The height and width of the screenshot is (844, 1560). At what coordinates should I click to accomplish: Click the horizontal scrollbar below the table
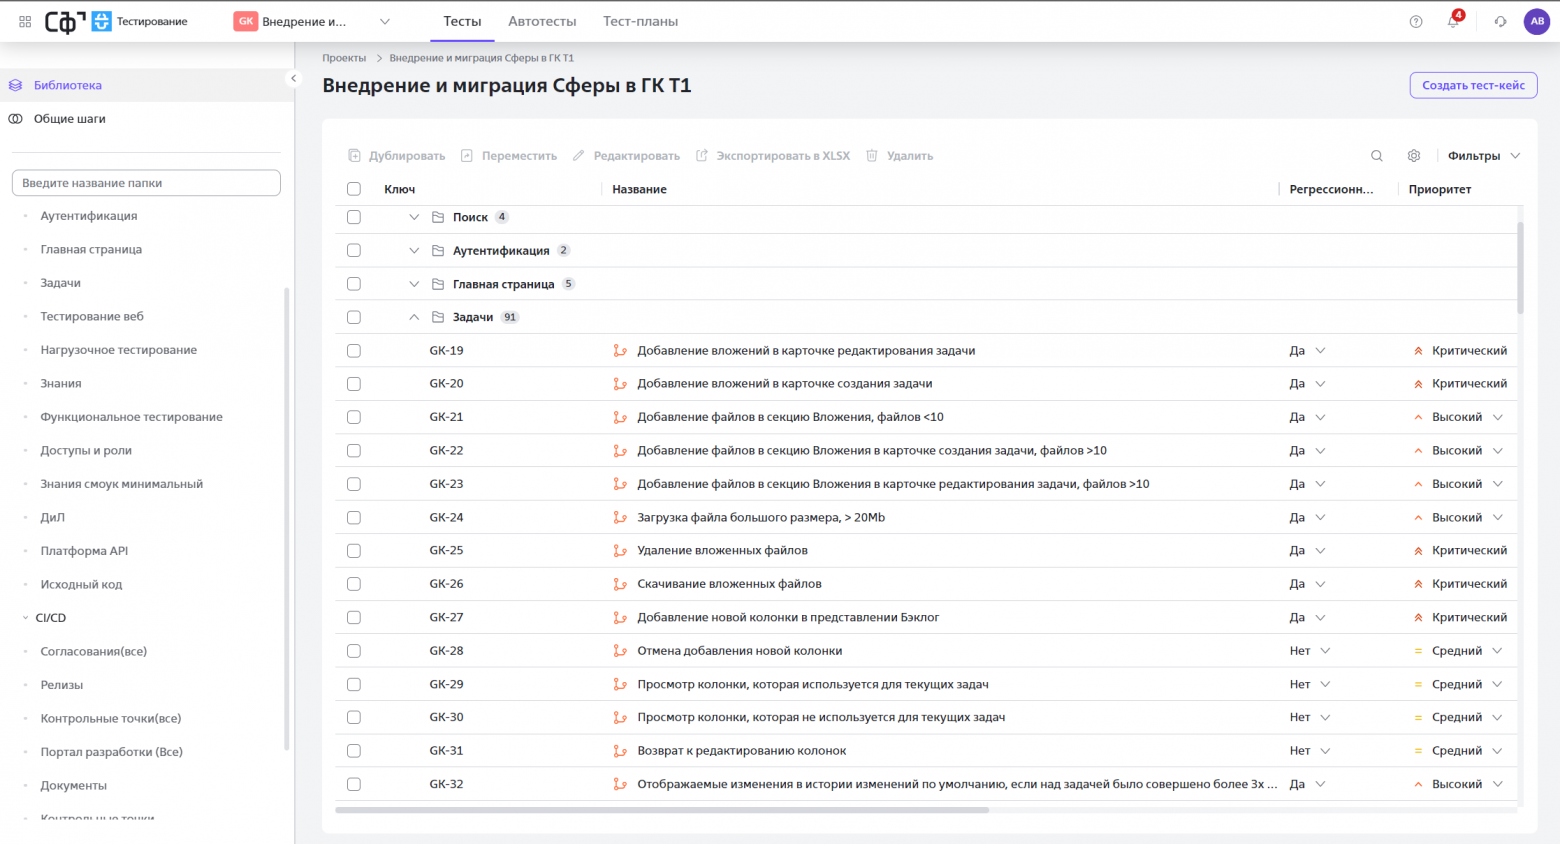click(x=662, y=810)
